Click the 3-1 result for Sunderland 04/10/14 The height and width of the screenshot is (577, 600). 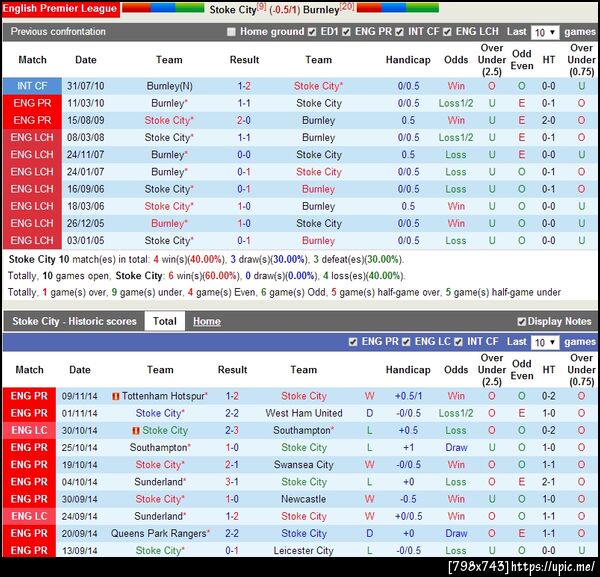232,482
